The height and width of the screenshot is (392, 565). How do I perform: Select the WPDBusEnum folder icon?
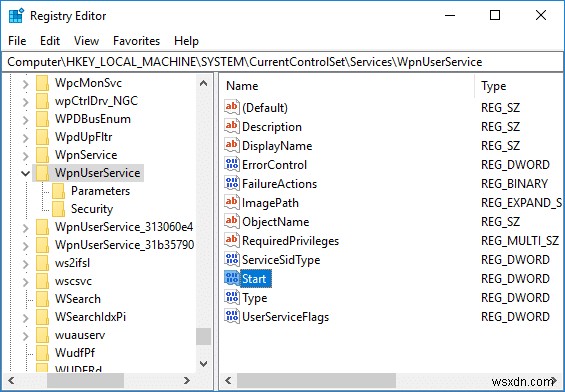tap(43, 119)
